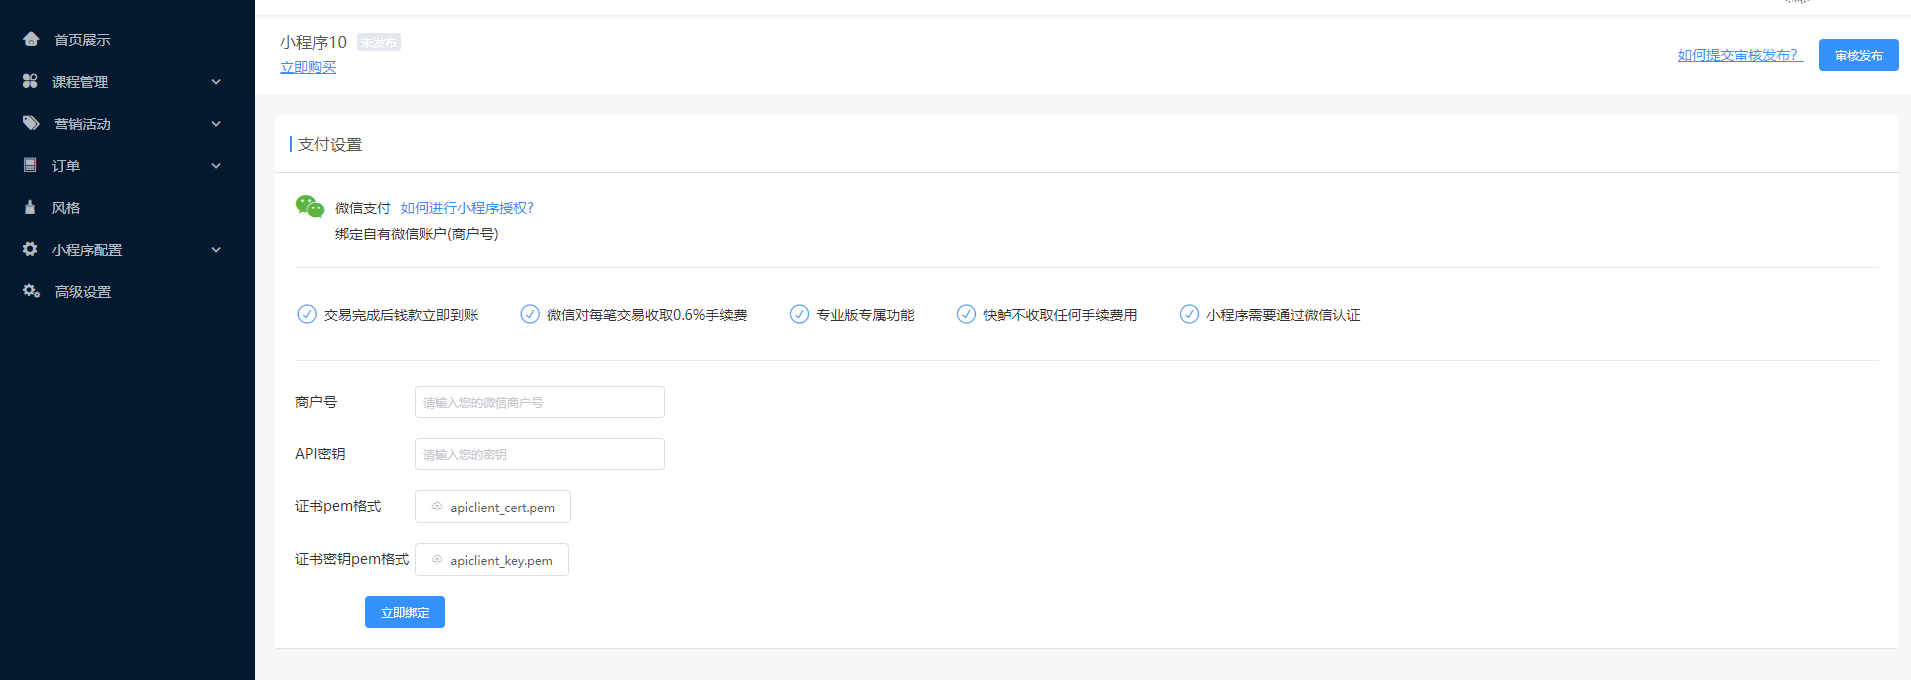Click the 风格 style icon in sidebar
Image resolution: width=1911 pixels, height=680 pixels.
click(30, 207)
